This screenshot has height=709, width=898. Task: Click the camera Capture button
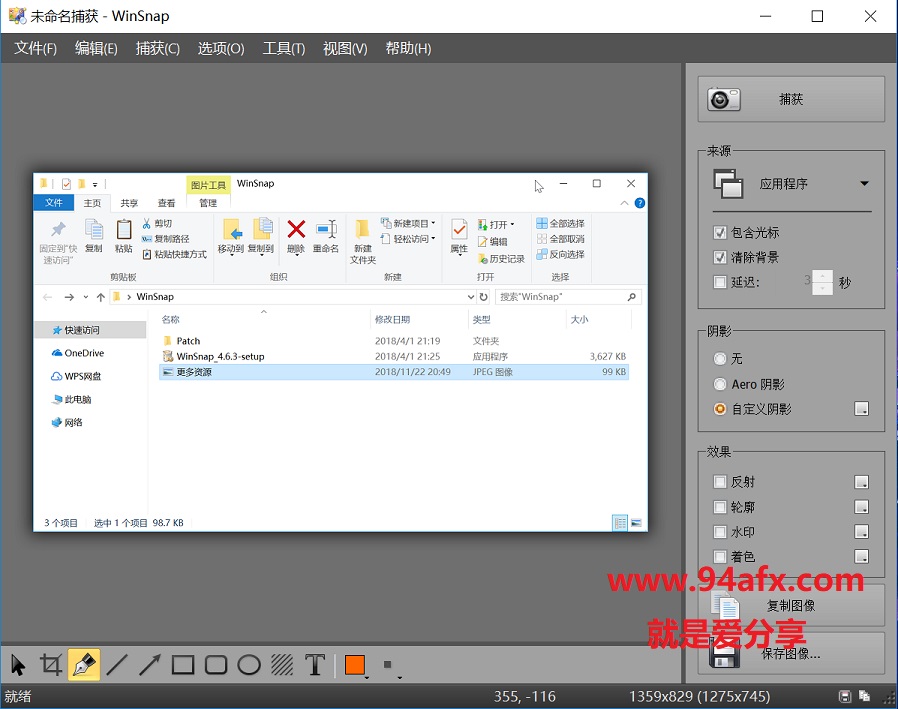click(x=791, y=99)
